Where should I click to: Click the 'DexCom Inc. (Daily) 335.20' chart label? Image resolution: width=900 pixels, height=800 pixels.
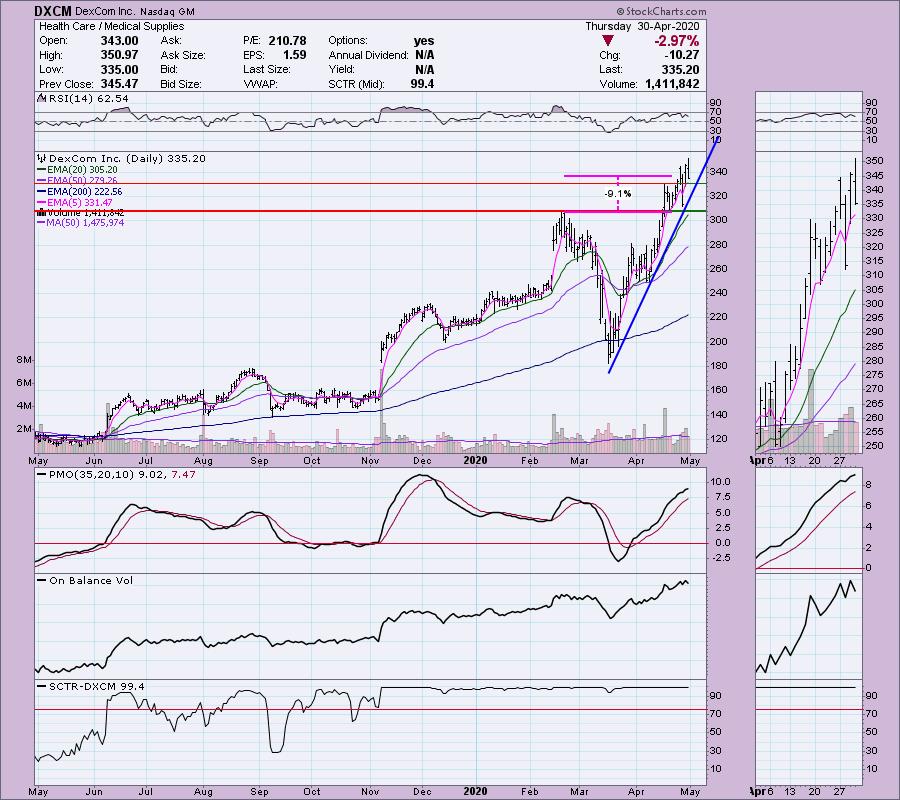click(127, 158)
